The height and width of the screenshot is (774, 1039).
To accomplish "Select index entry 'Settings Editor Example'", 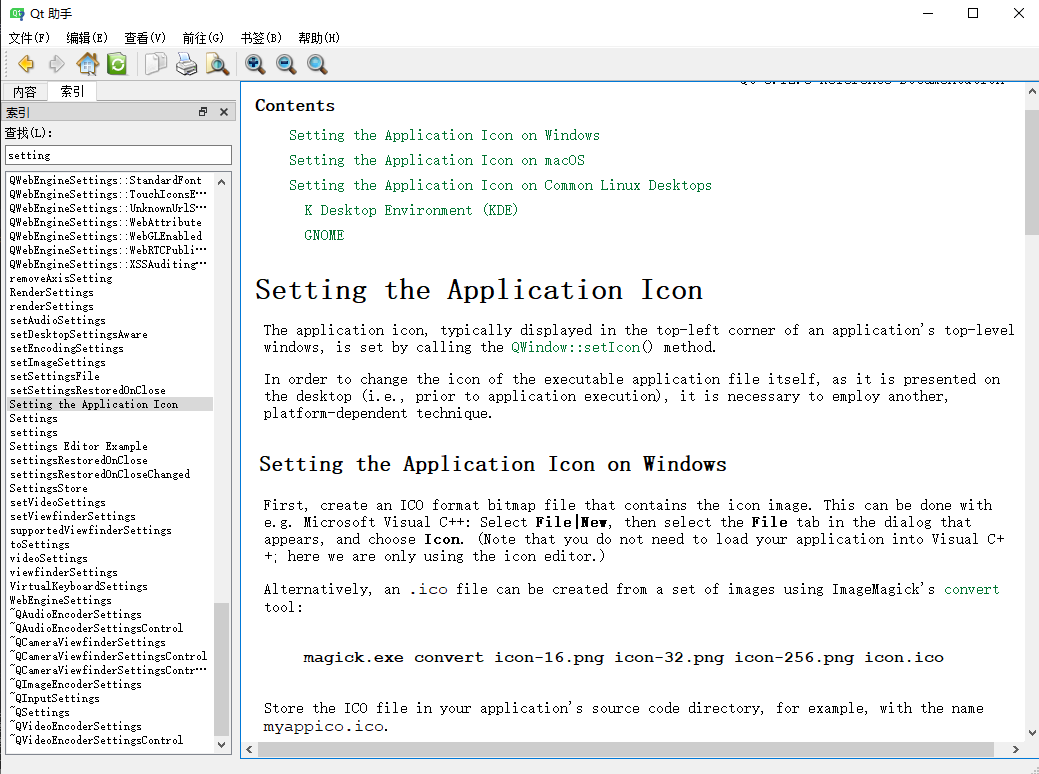I will (110, 446).
